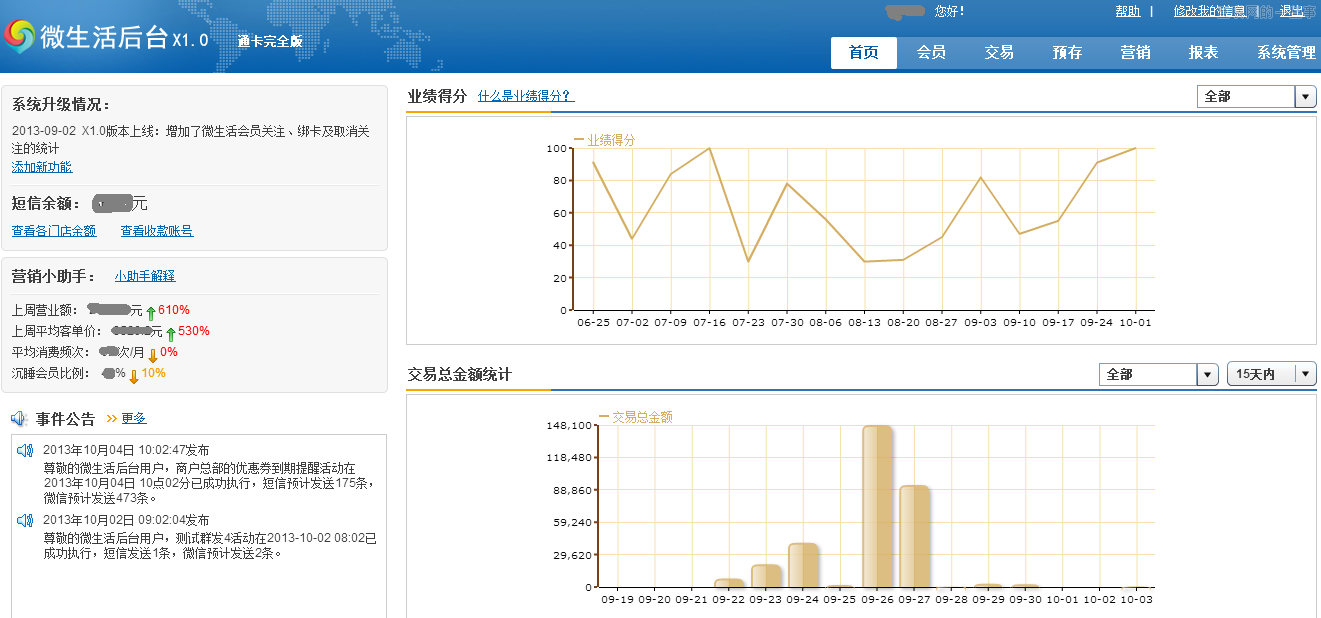Click the tallest 09-26 bar in chart
Viewport: 1321px width, 618px height.
(877, 506)
